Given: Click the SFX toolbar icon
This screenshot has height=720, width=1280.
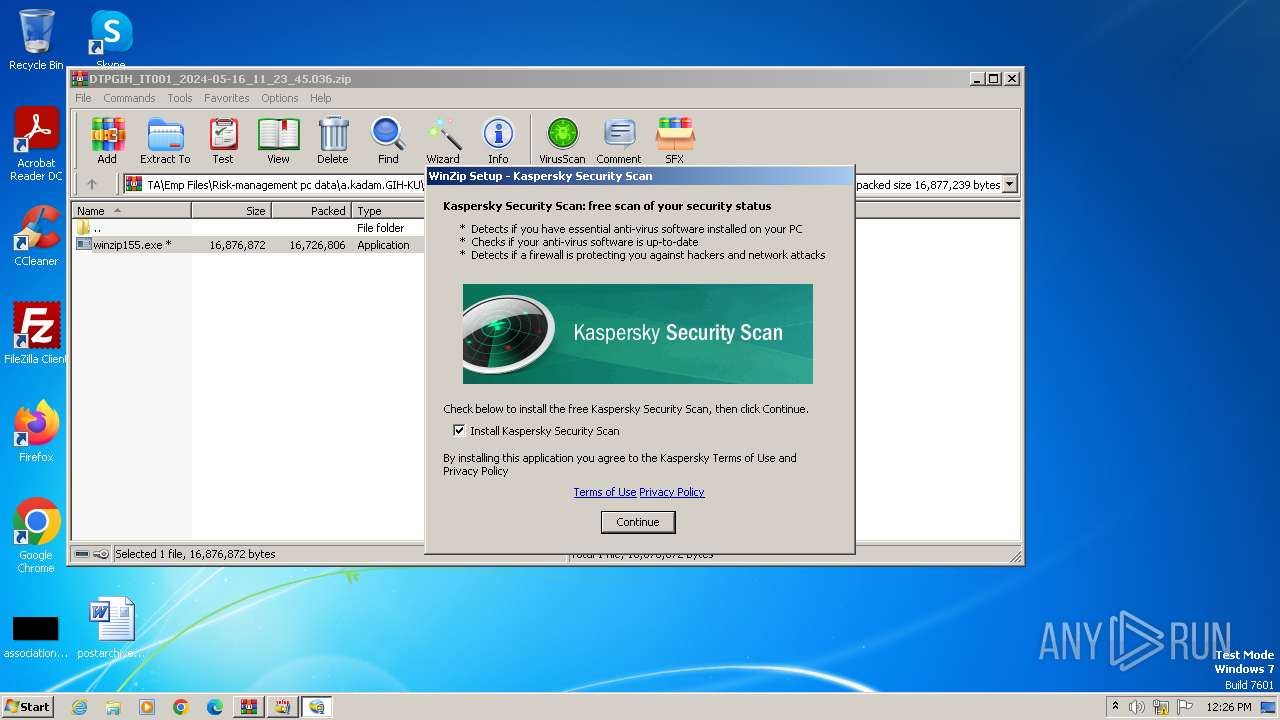Looking at the screenshot, I should click(675, 140).
